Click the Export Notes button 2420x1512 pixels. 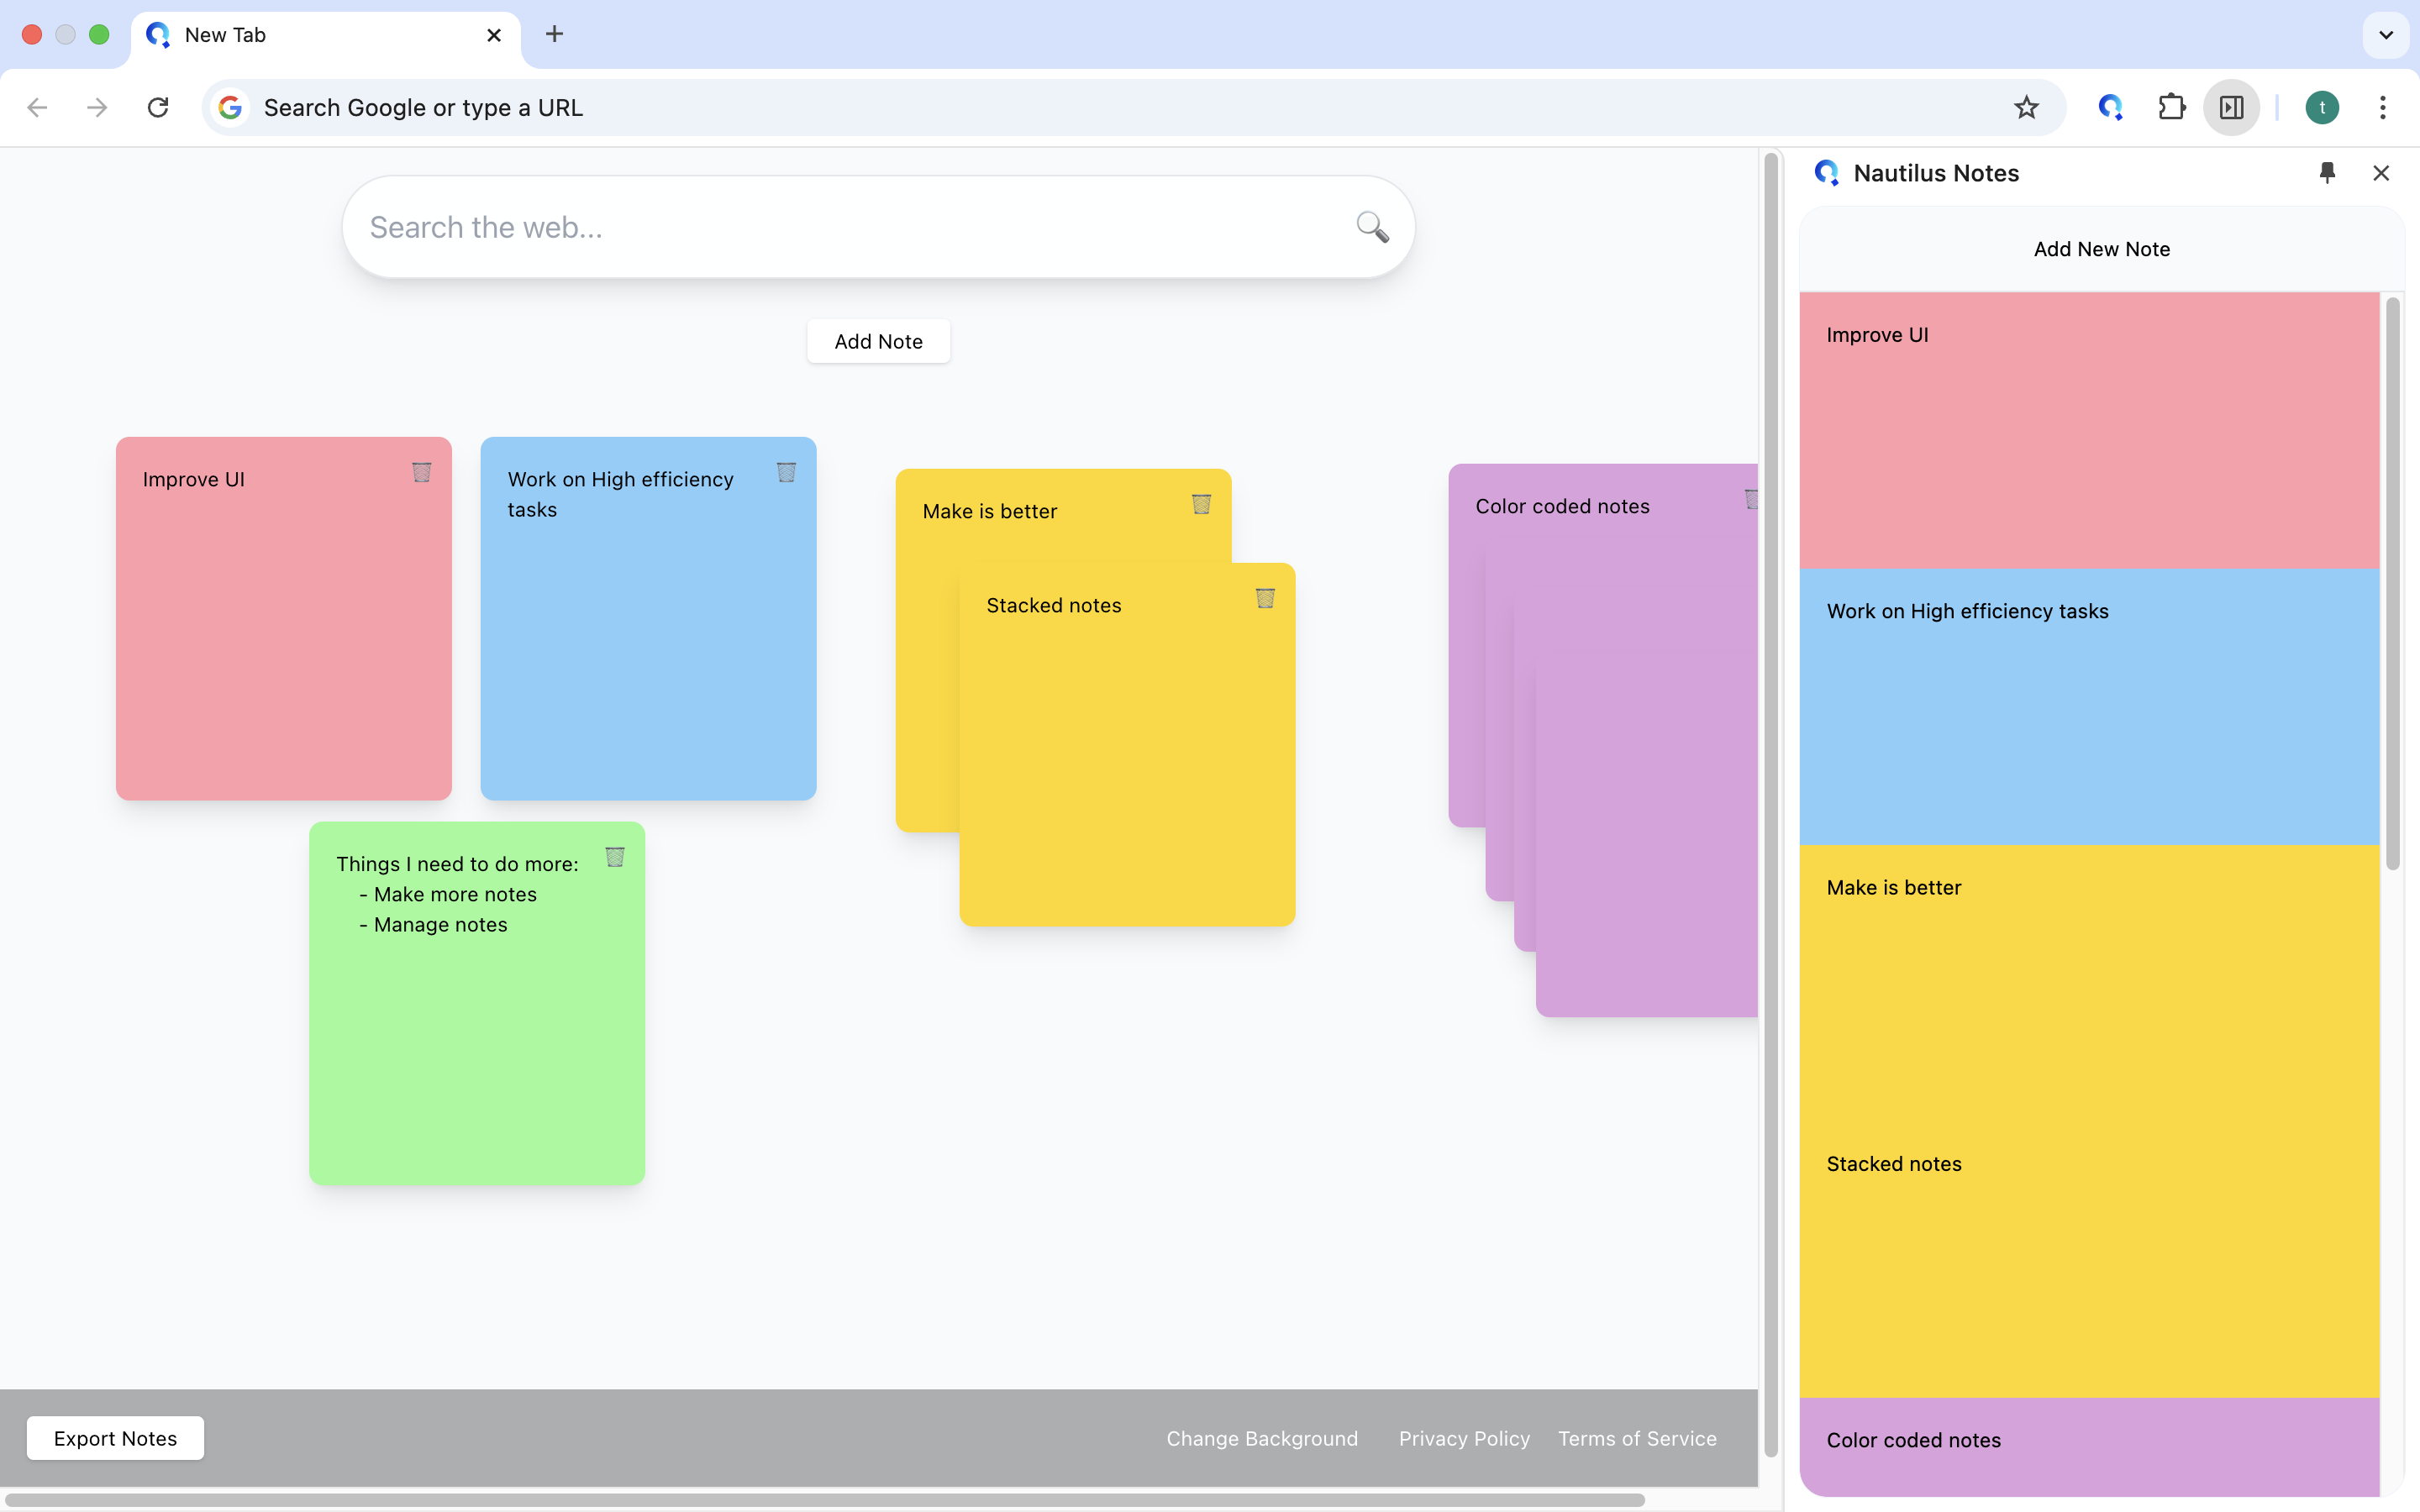(x=114, y=1437)
